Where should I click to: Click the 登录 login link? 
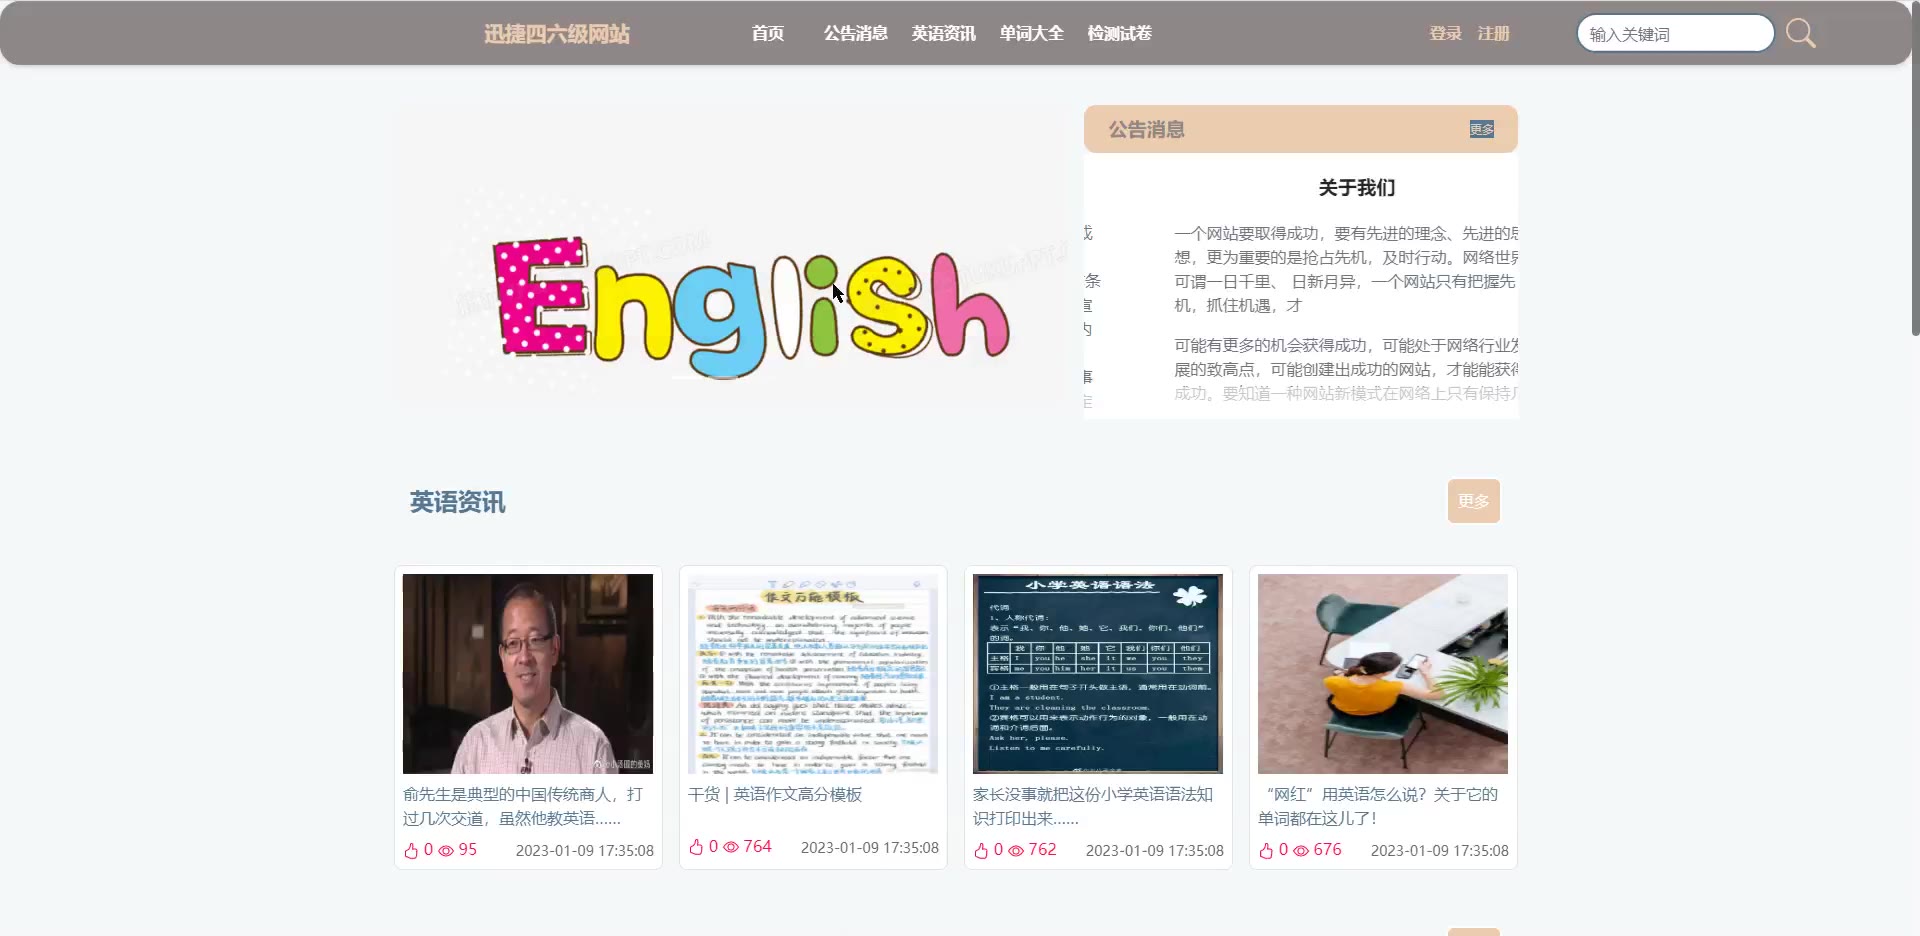[1446, 33]
